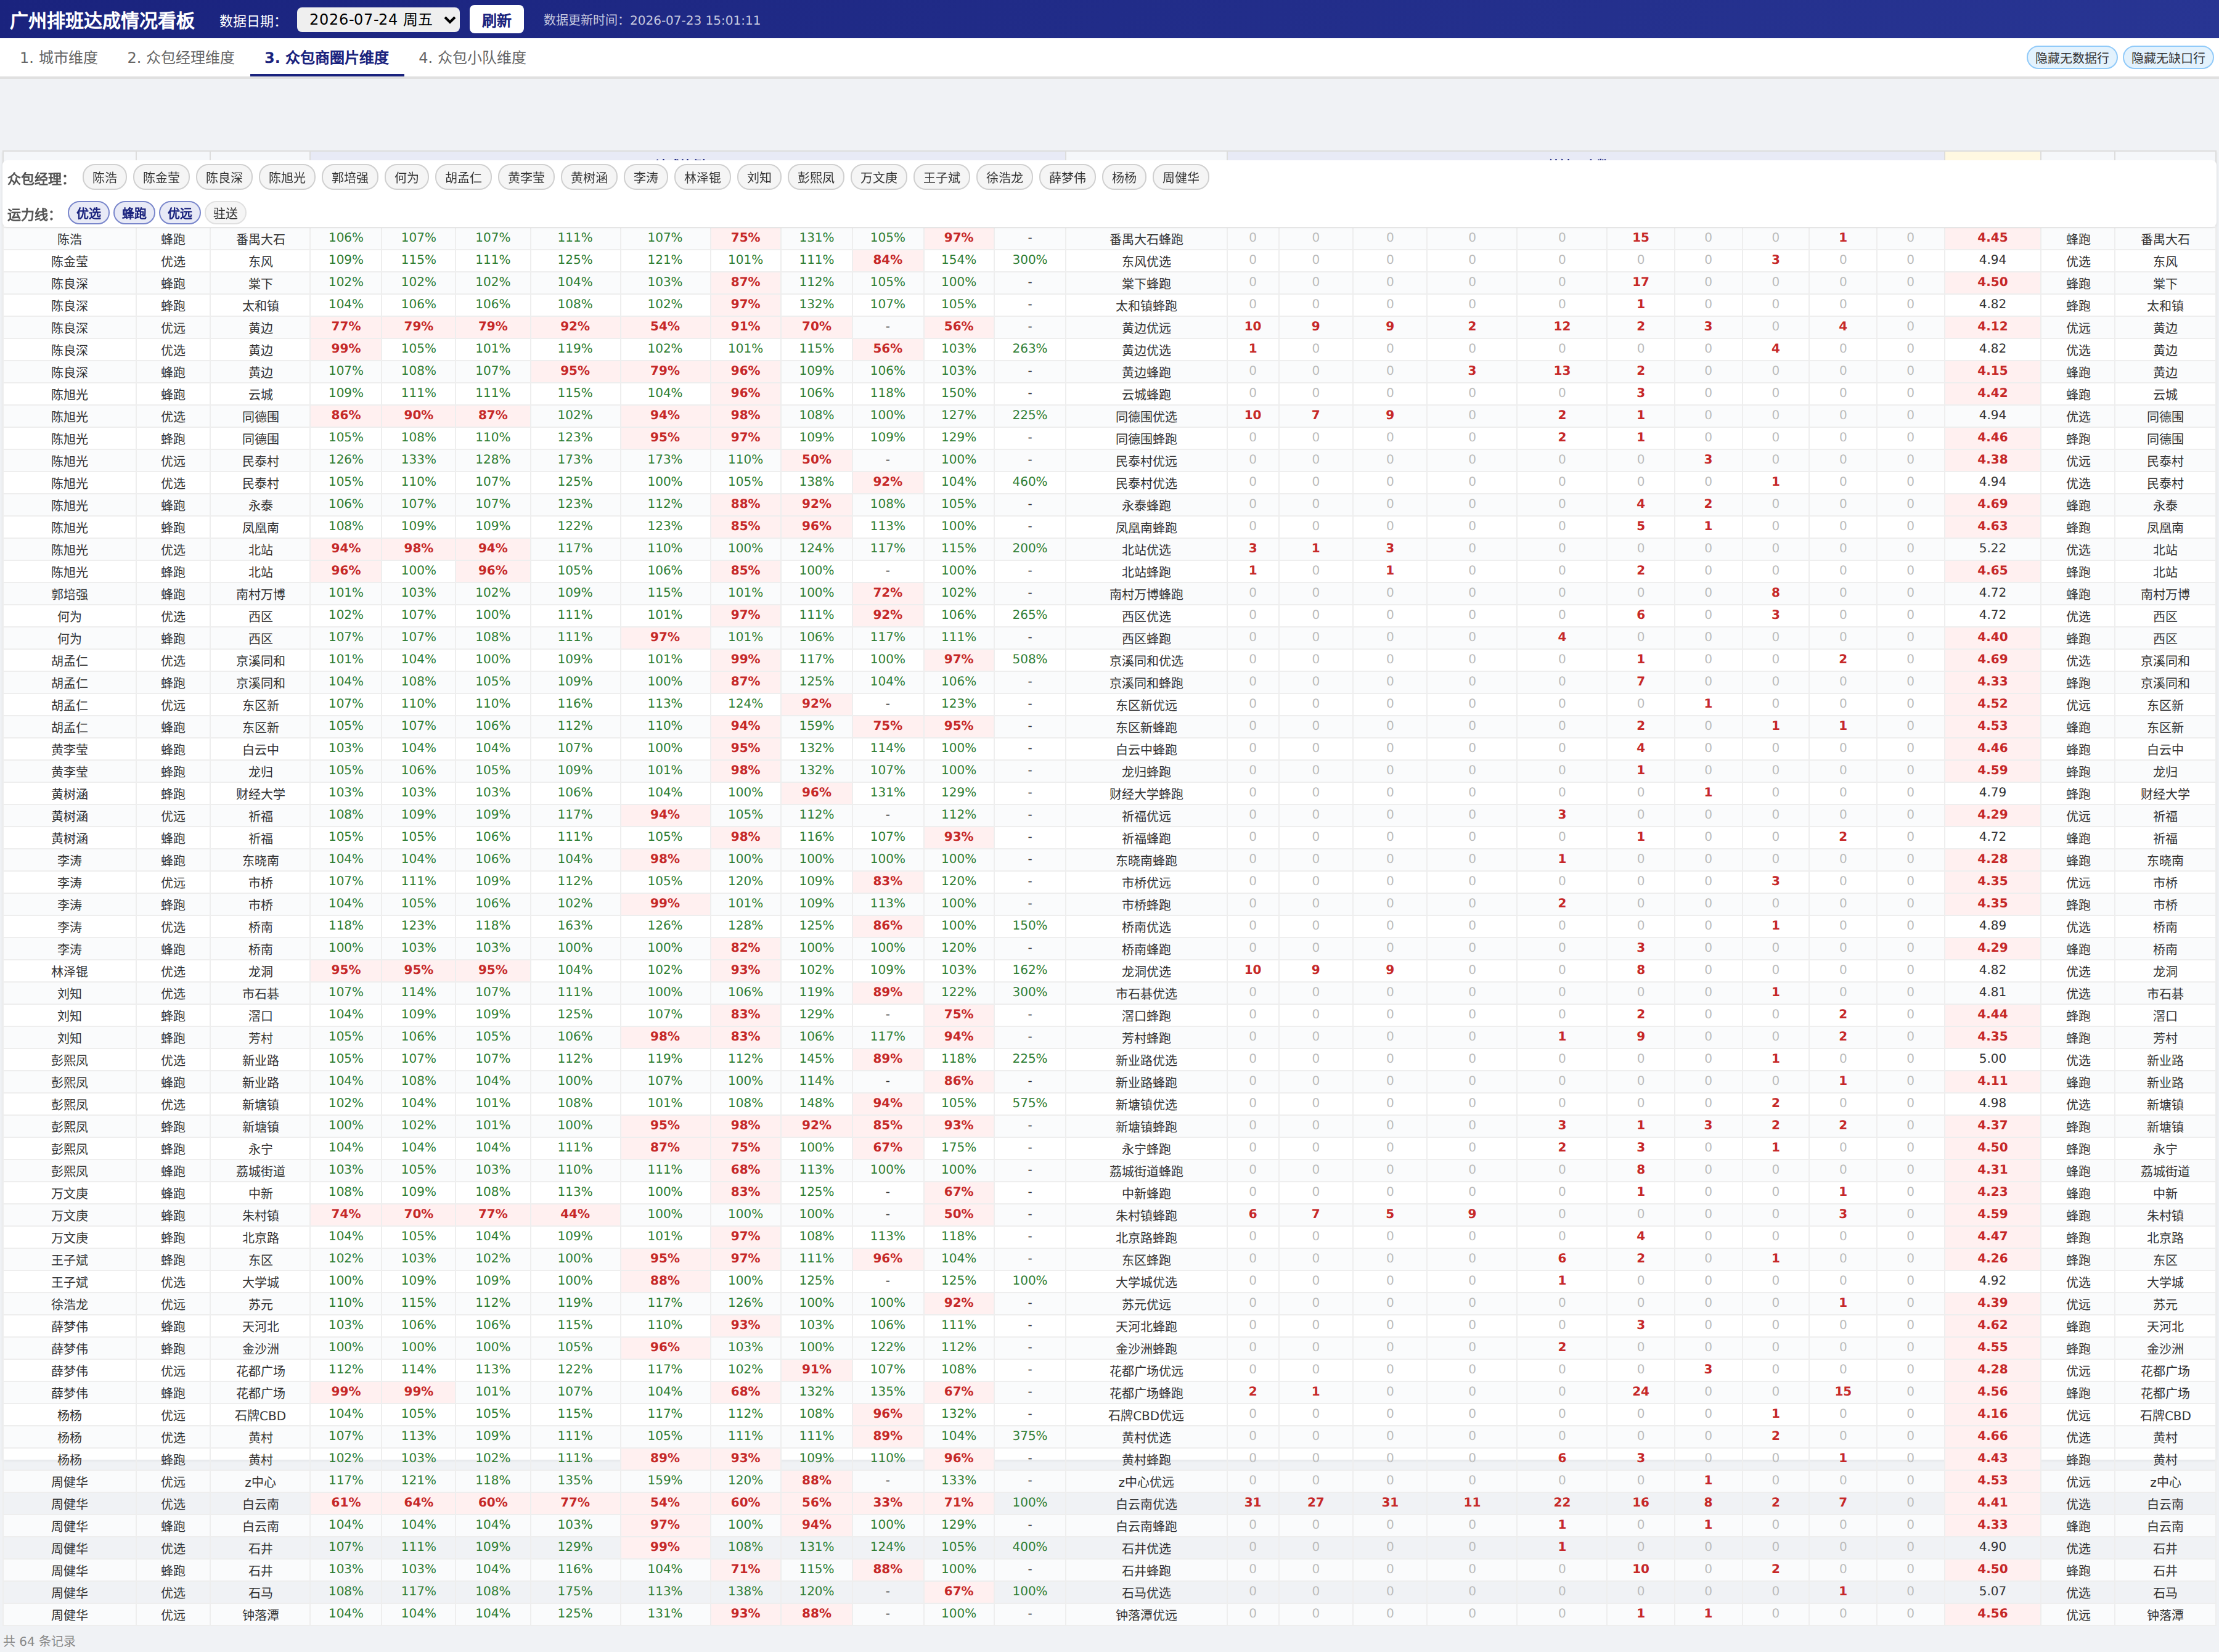Select the 陈良深 manager chip
Screen dimensions: 2219x1652
(224, 178)
